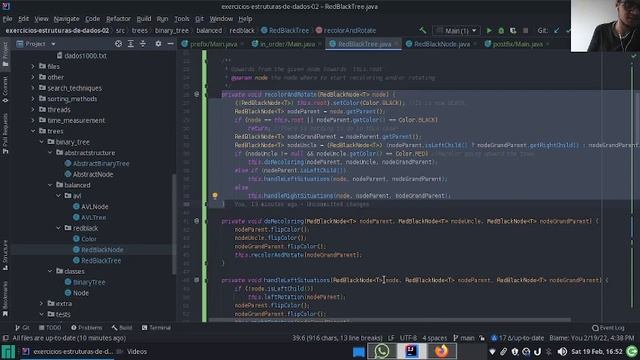The height and width of the screenshot is (360, 640).
Task: Collapse the classes folder
Action: click(x=50, y=271)
